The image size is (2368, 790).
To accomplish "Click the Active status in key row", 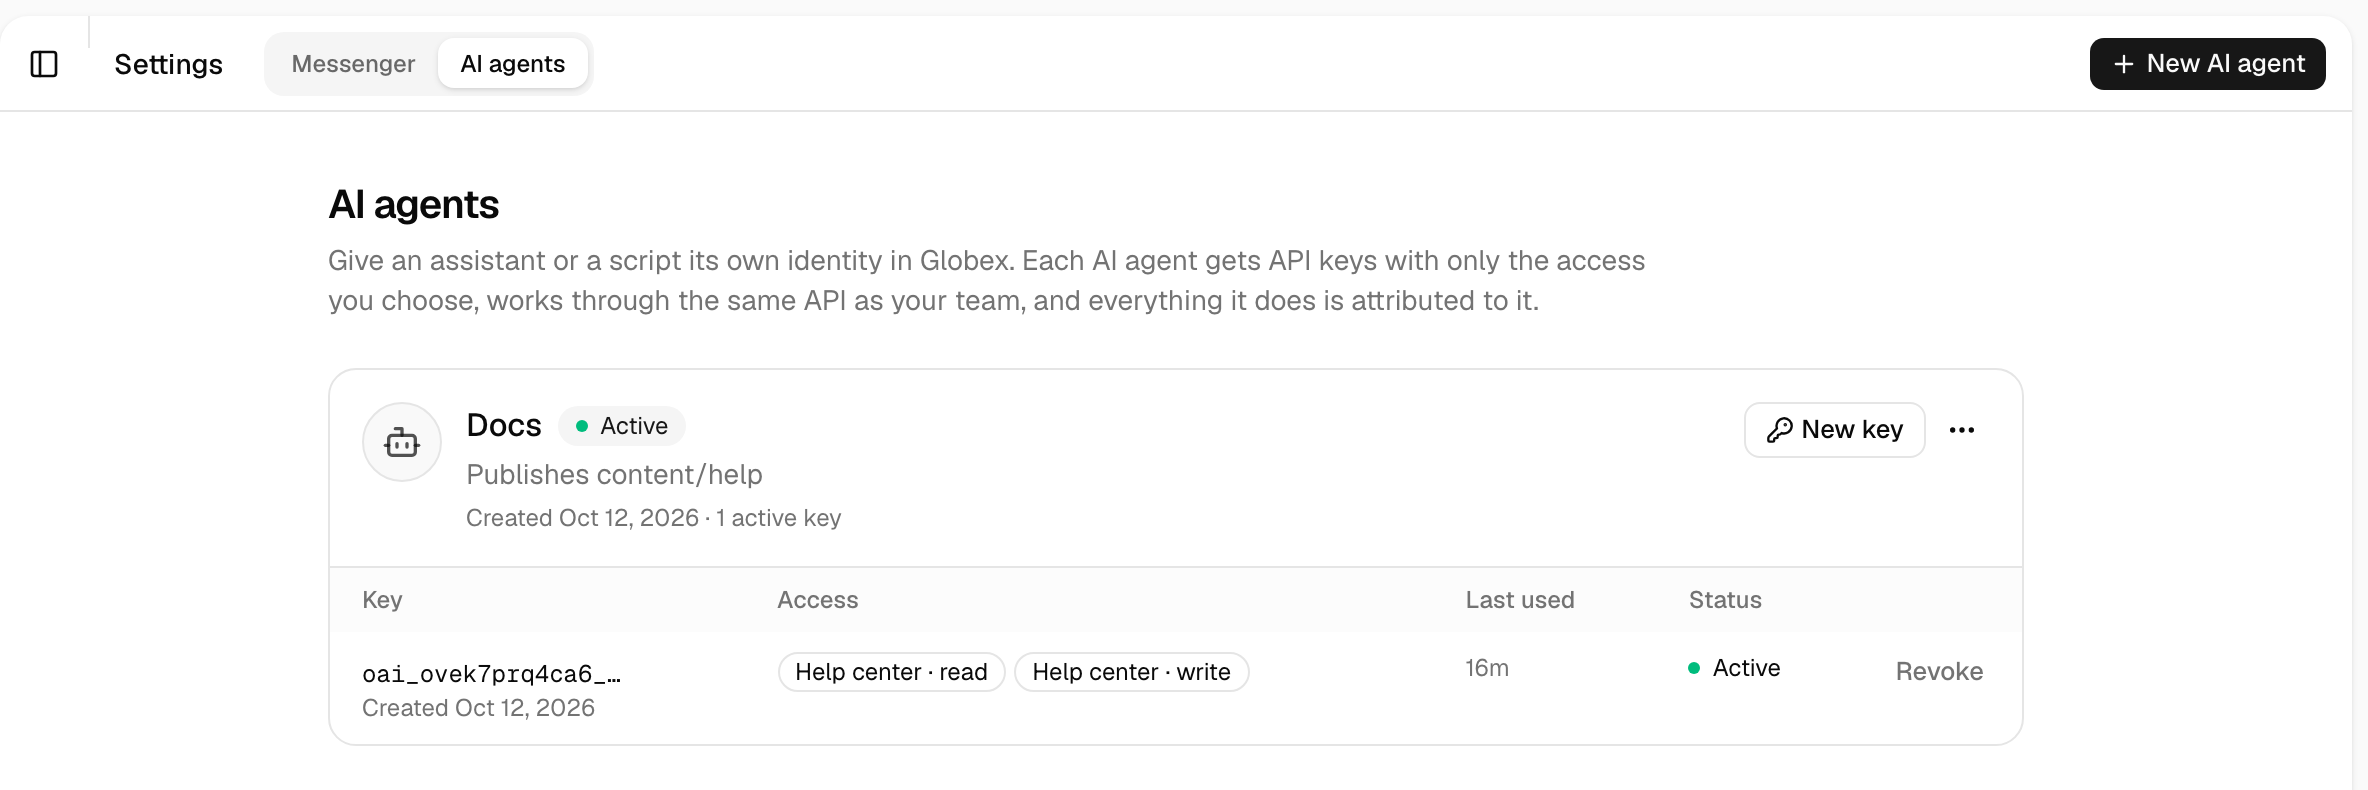I will point(1734,668).
